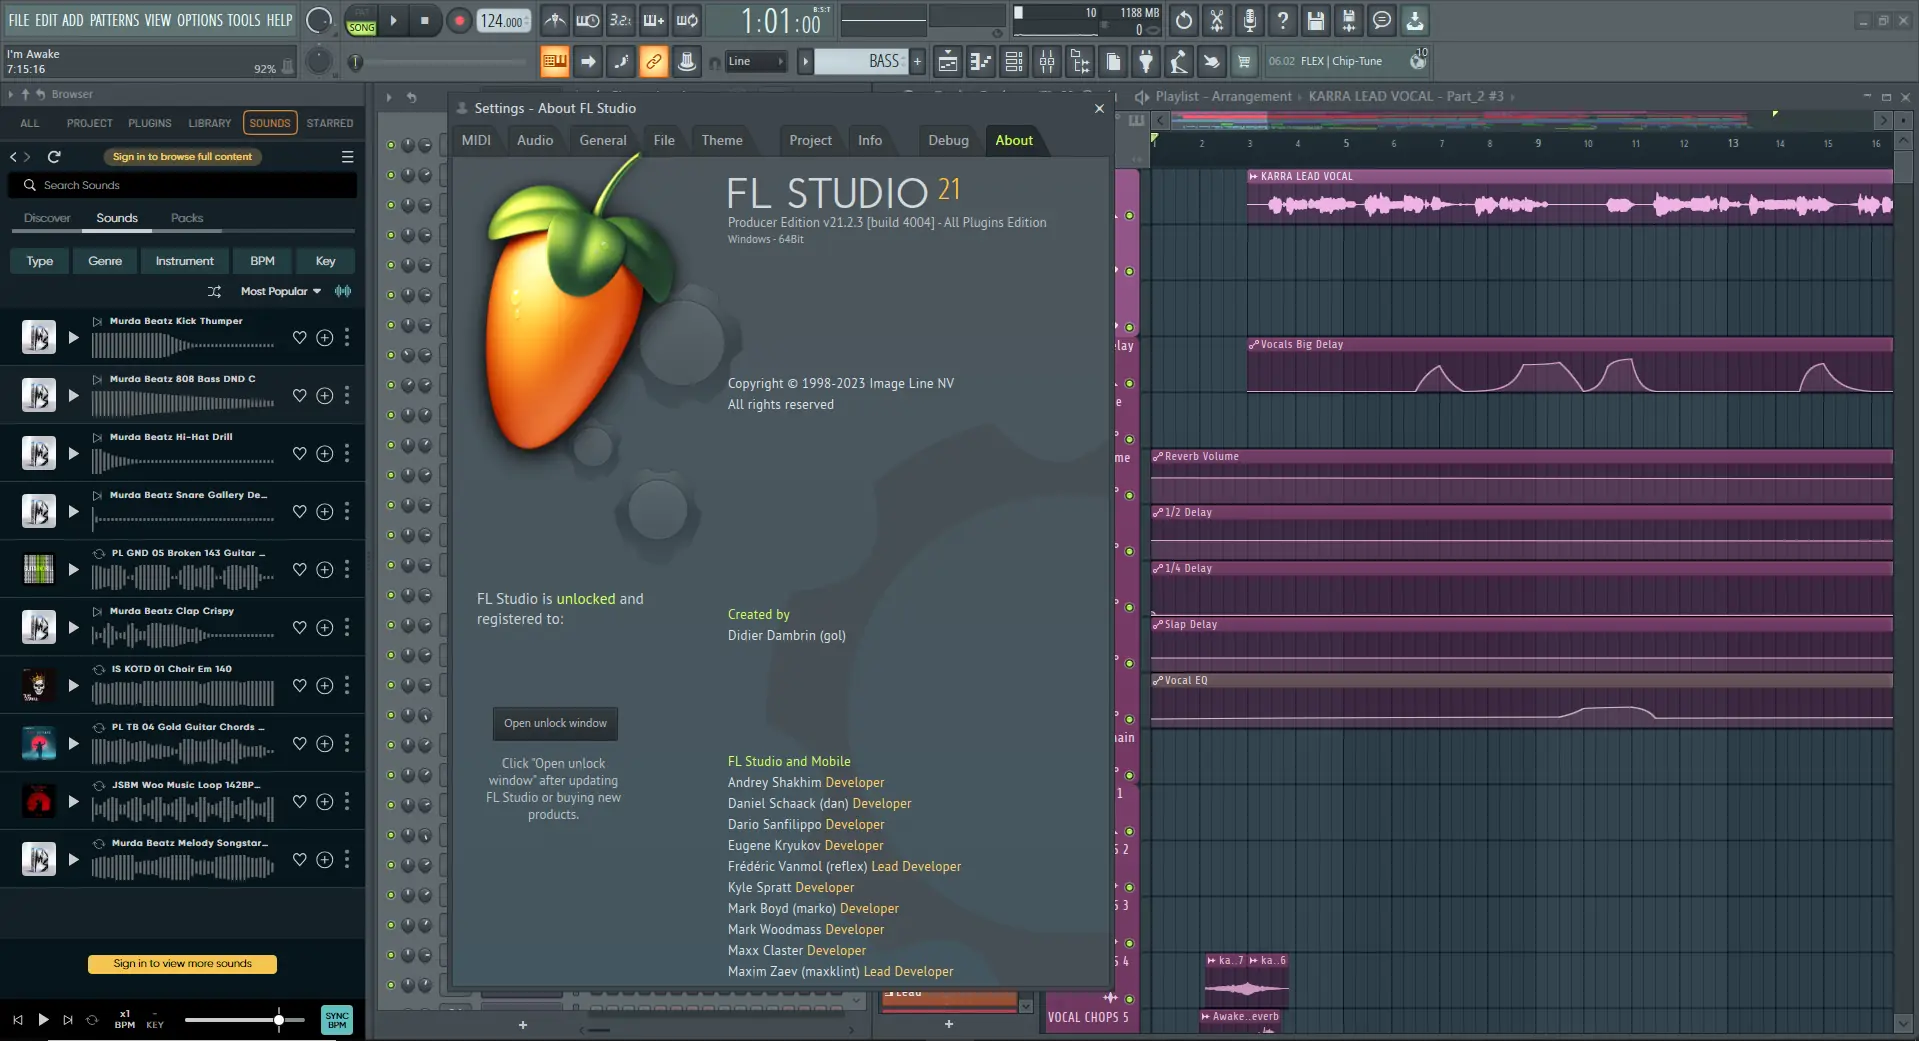The image size is (1919, 1041).
Task: Open the shopping cart icon
Action: click(1244, 62)
